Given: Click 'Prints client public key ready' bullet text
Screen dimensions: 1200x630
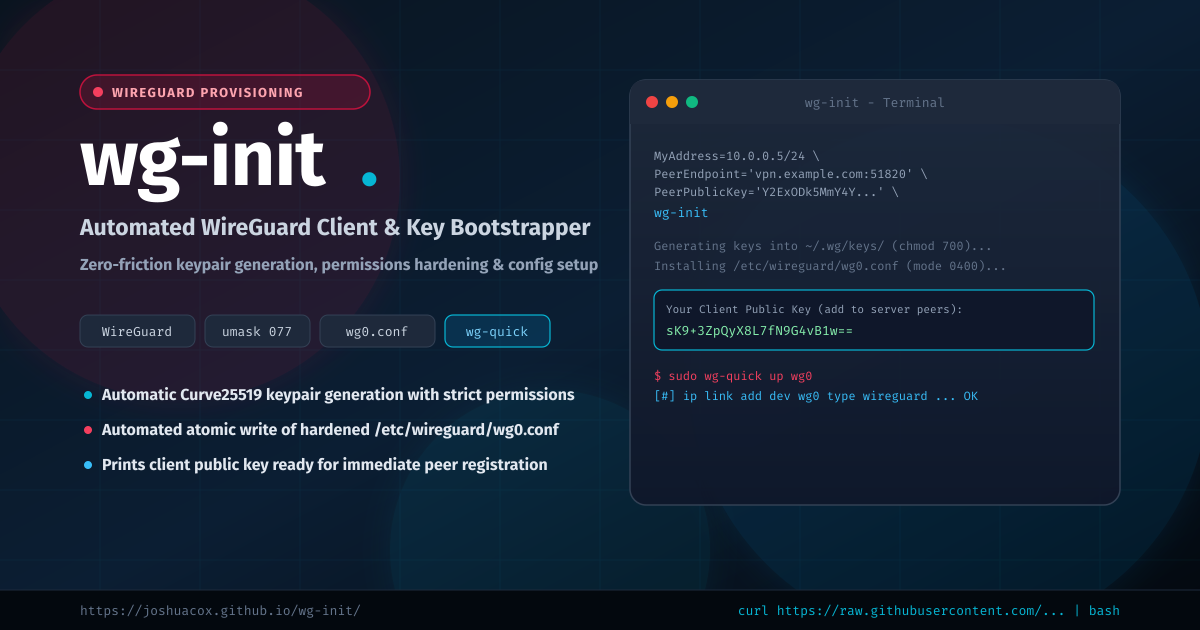Looking at the screenshot, I should pos(325,465).
